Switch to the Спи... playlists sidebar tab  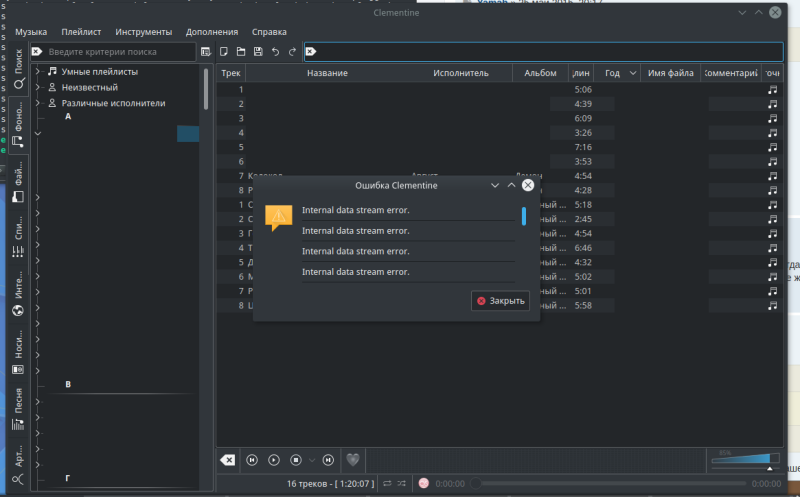tap(18, 236)
